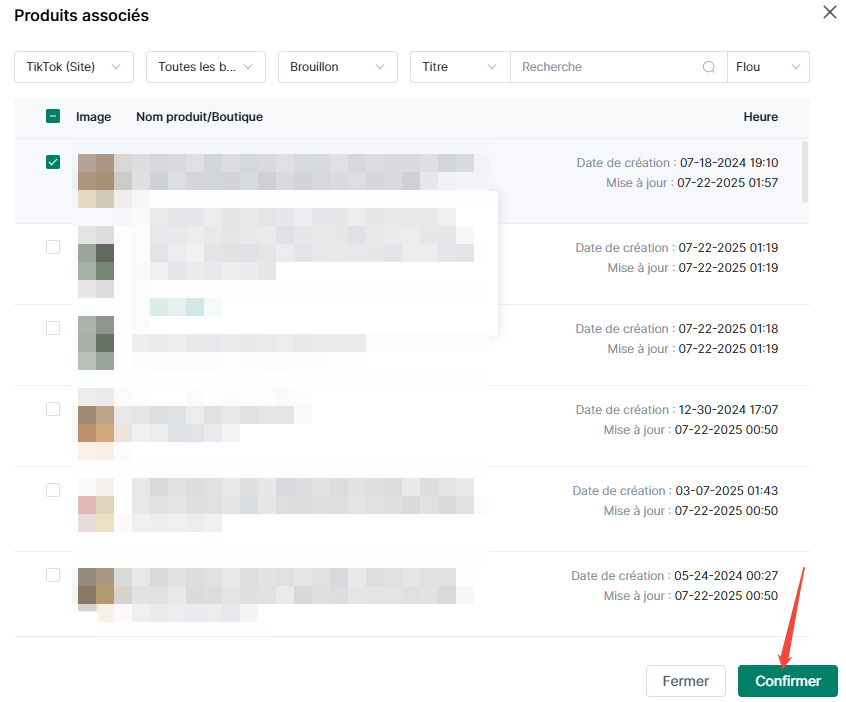
Task: Click the Heure column header
Action: coord(761,117)
